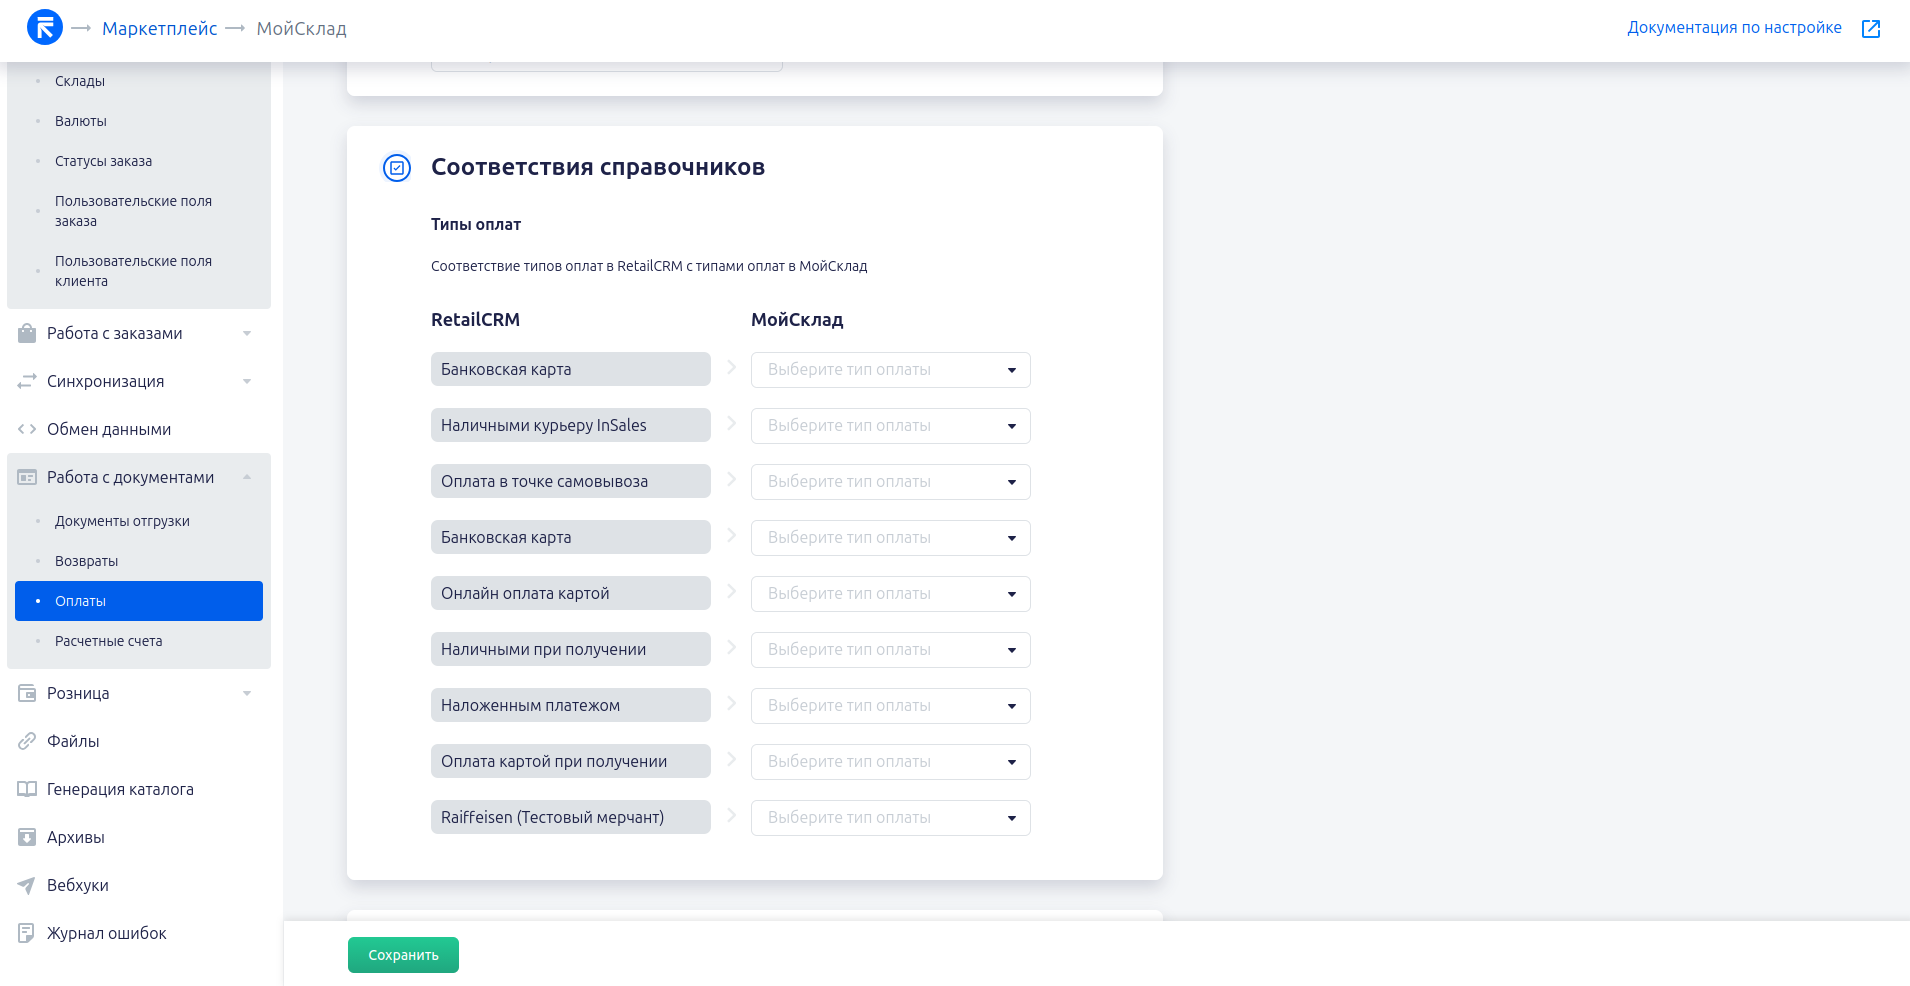Click the RetailCRM logo icon

point(45,28)
